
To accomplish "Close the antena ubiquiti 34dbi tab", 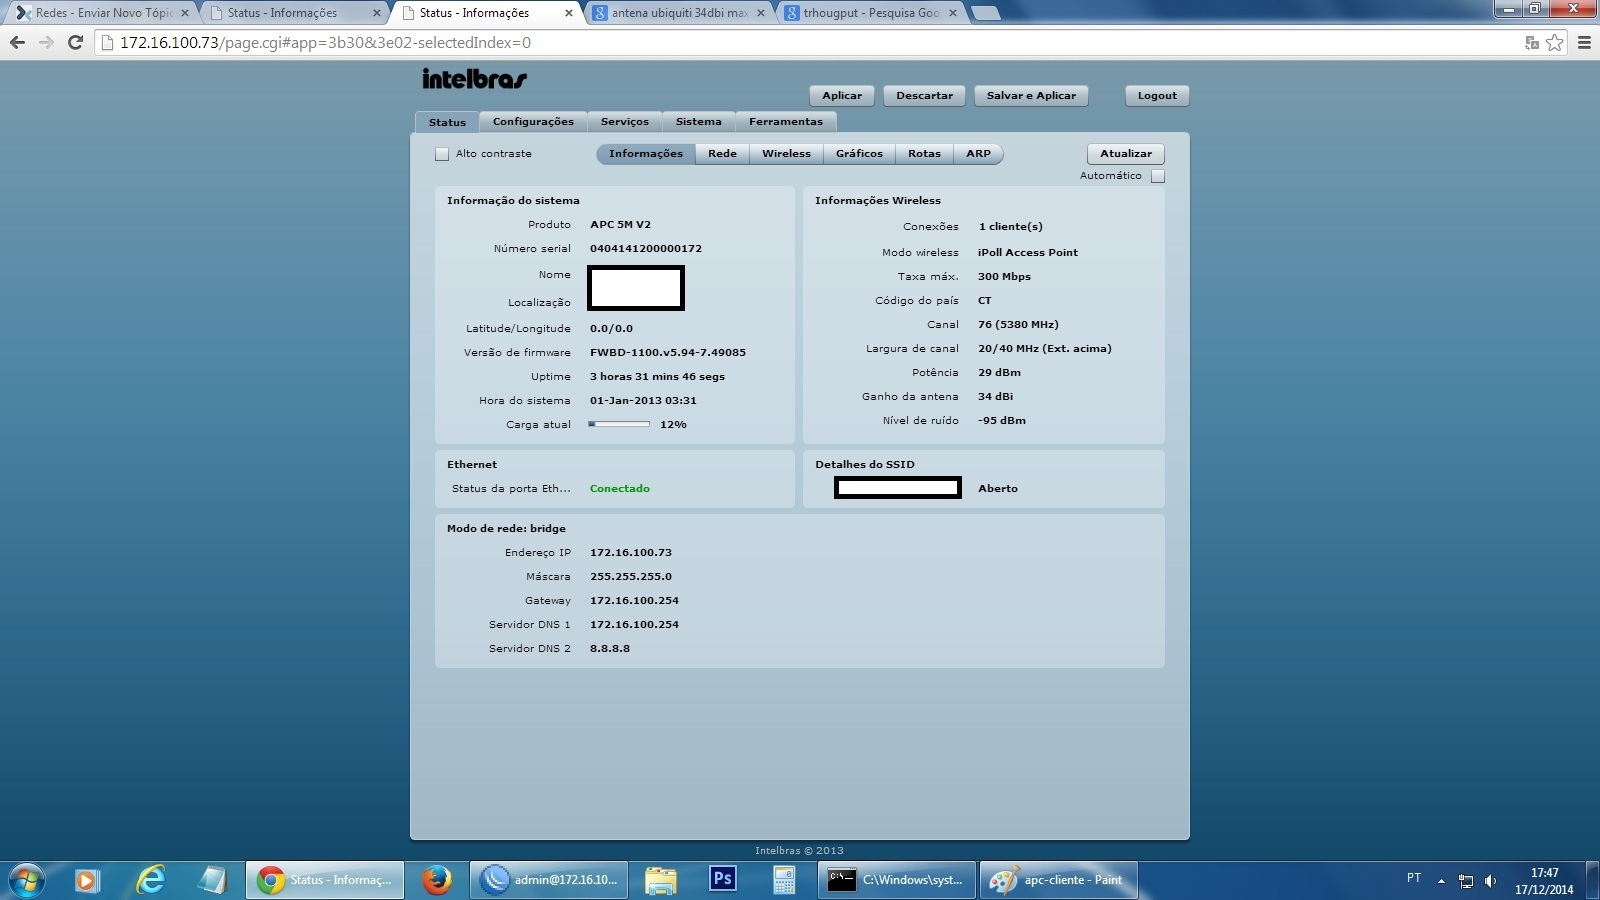I will (761, 13).
